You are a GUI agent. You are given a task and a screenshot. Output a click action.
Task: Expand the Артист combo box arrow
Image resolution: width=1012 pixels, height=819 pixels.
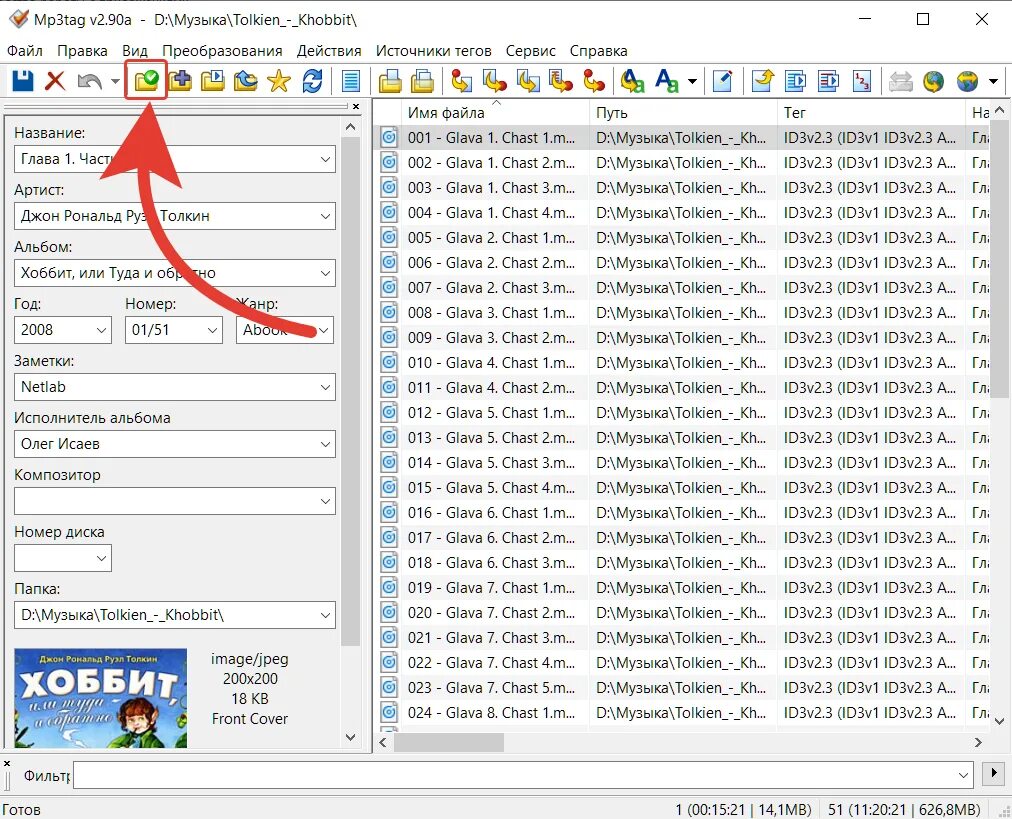[325, 216]
